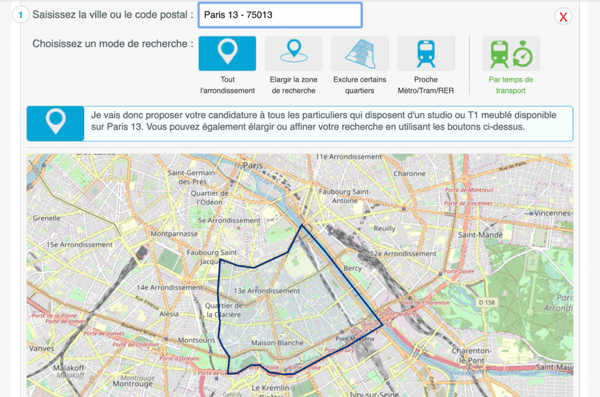The height and width of the screenshot is (397, 600).
Task: Click the Proche Métro/Tram/RER label
Action: pos(426,85)
